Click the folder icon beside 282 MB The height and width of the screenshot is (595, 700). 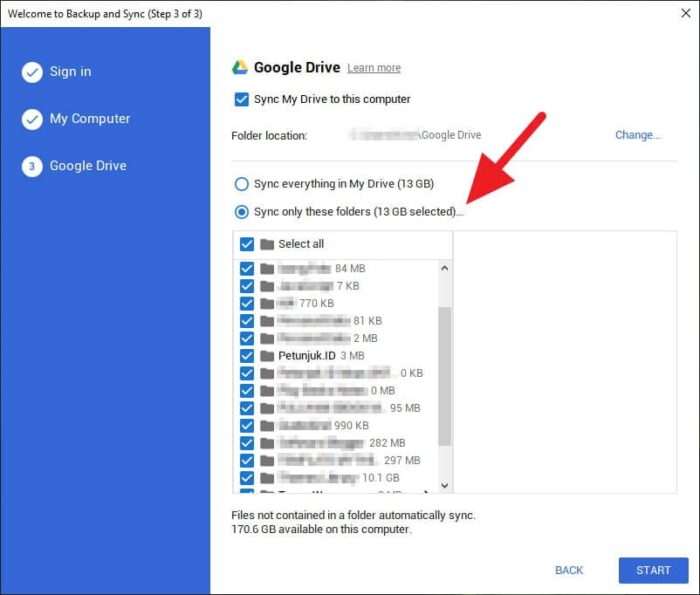(267, 443)
